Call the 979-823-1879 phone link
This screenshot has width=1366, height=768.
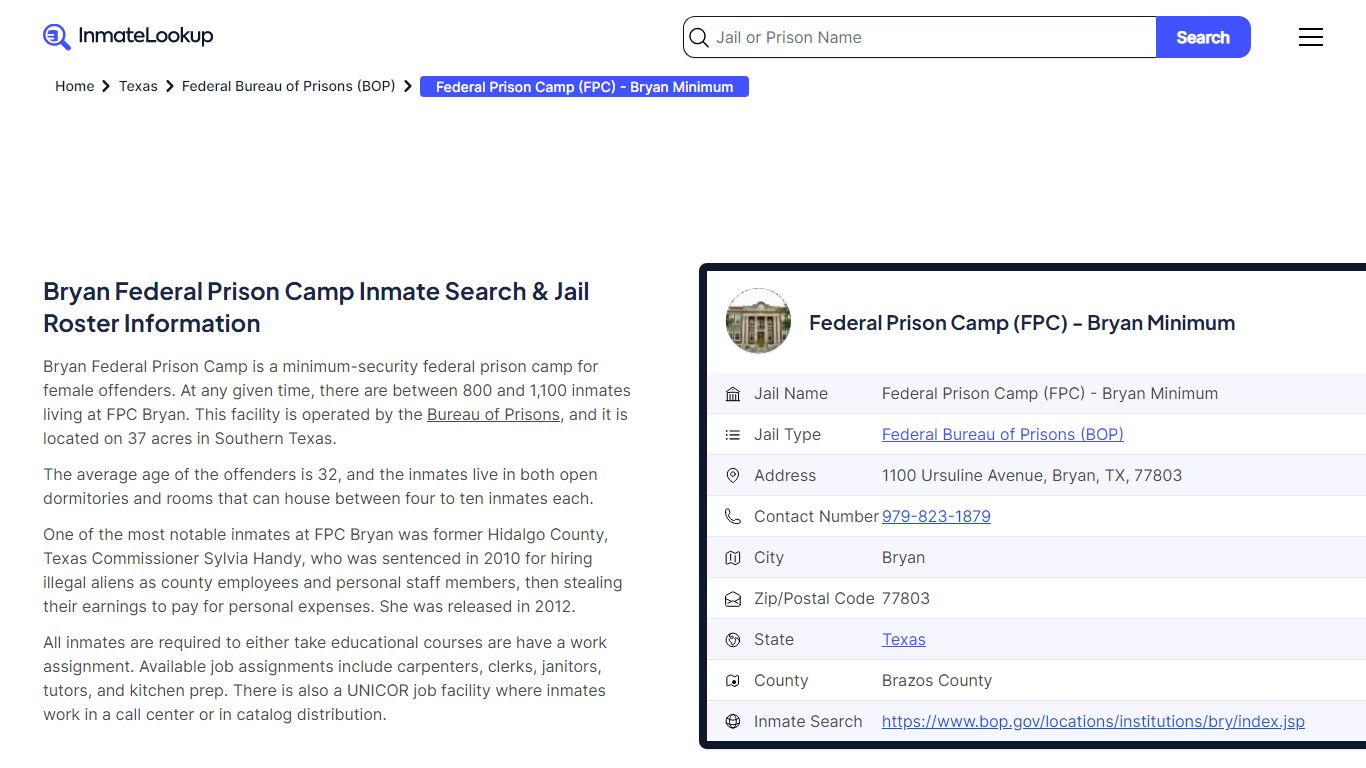(x=936, y=516)
